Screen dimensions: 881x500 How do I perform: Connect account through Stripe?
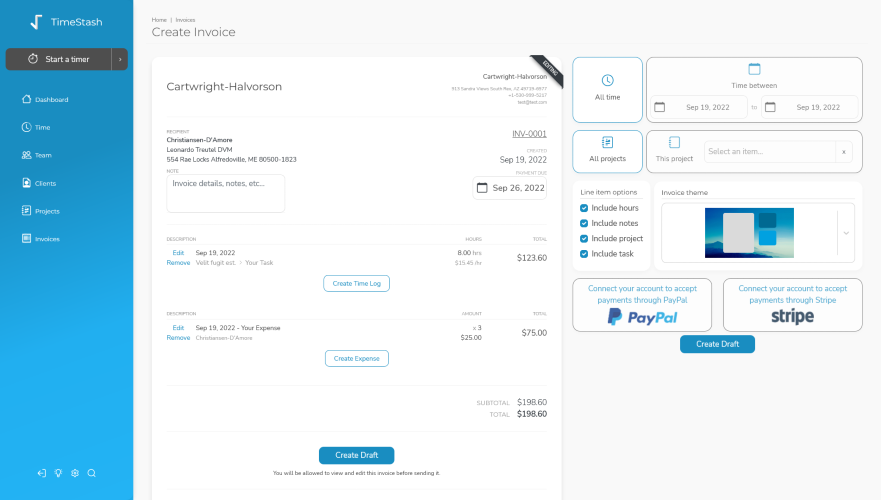(x=792, y=305)
